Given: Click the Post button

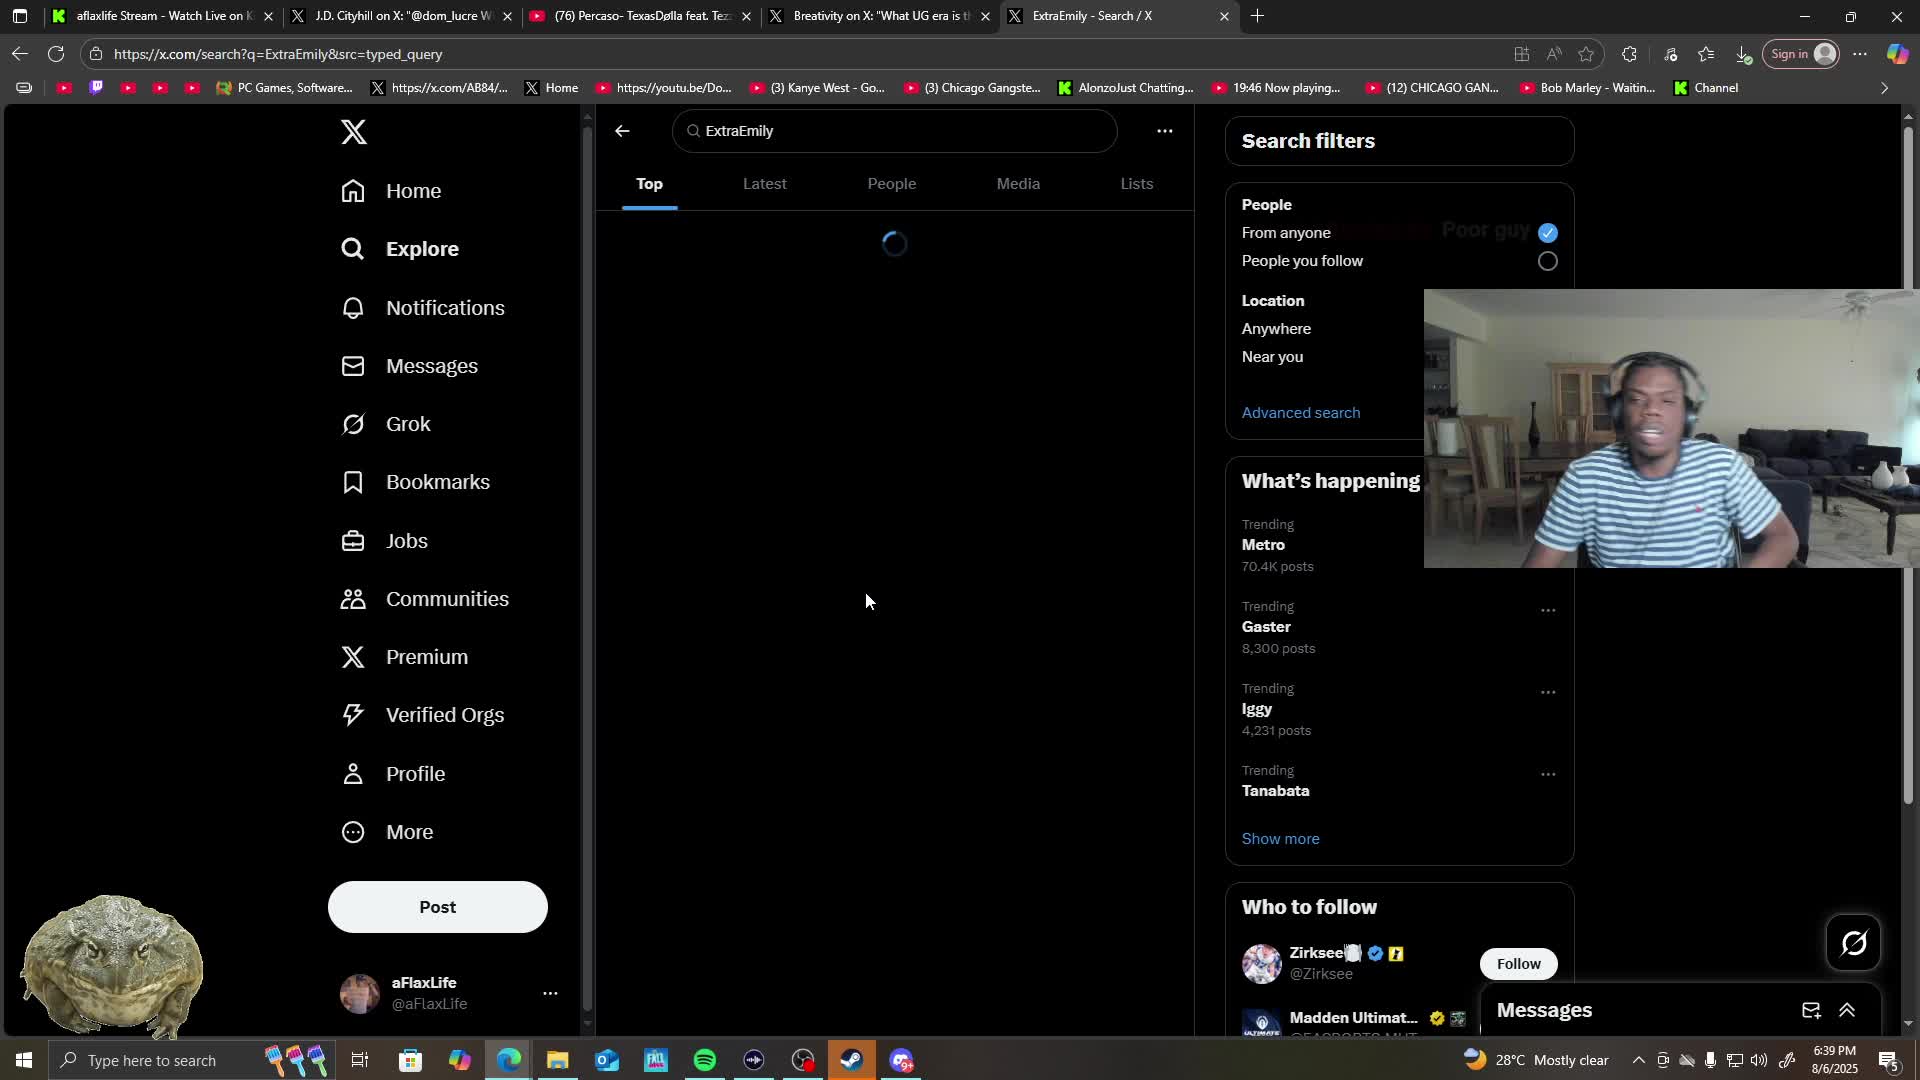Looking at the screenshot, I should click(438, 907).
